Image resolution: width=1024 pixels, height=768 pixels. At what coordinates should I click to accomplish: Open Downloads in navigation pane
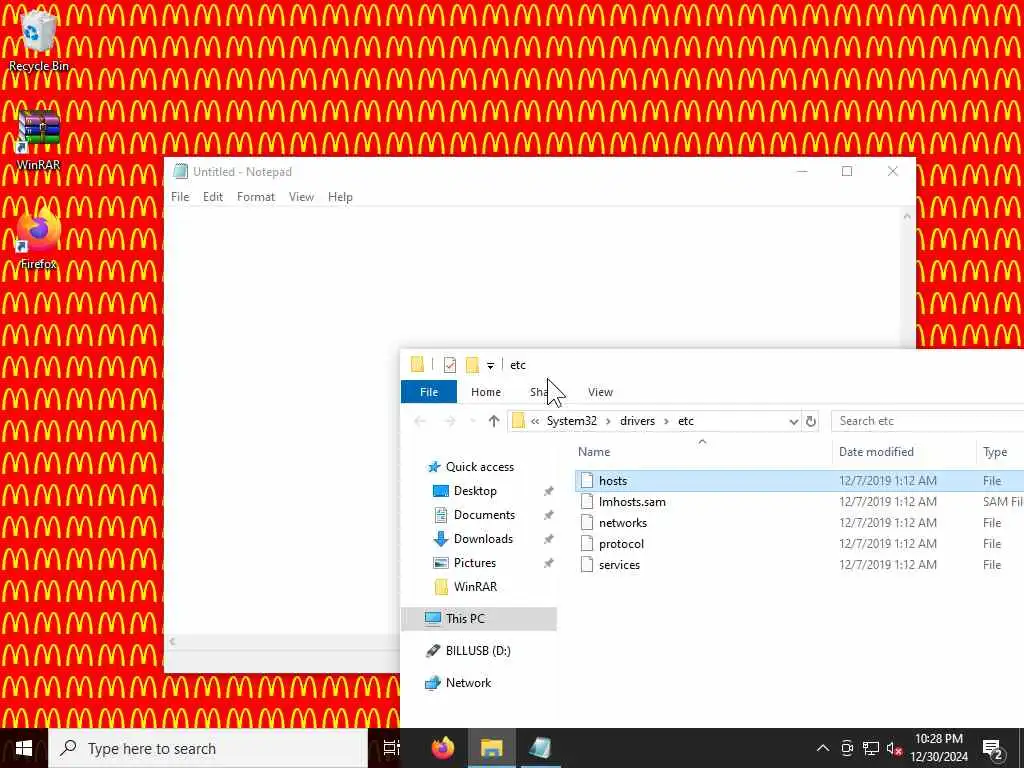click(x=483, y=539)
